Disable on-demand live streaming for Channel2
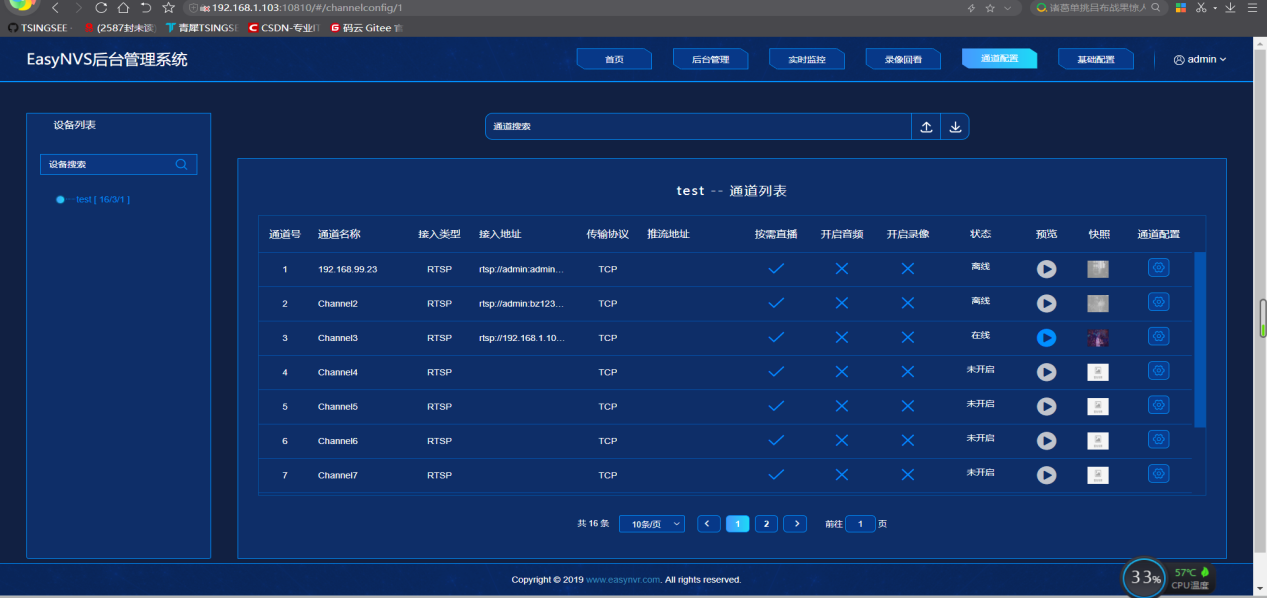1267x598 pixels. pyautogui.click(x=776, y=302)
